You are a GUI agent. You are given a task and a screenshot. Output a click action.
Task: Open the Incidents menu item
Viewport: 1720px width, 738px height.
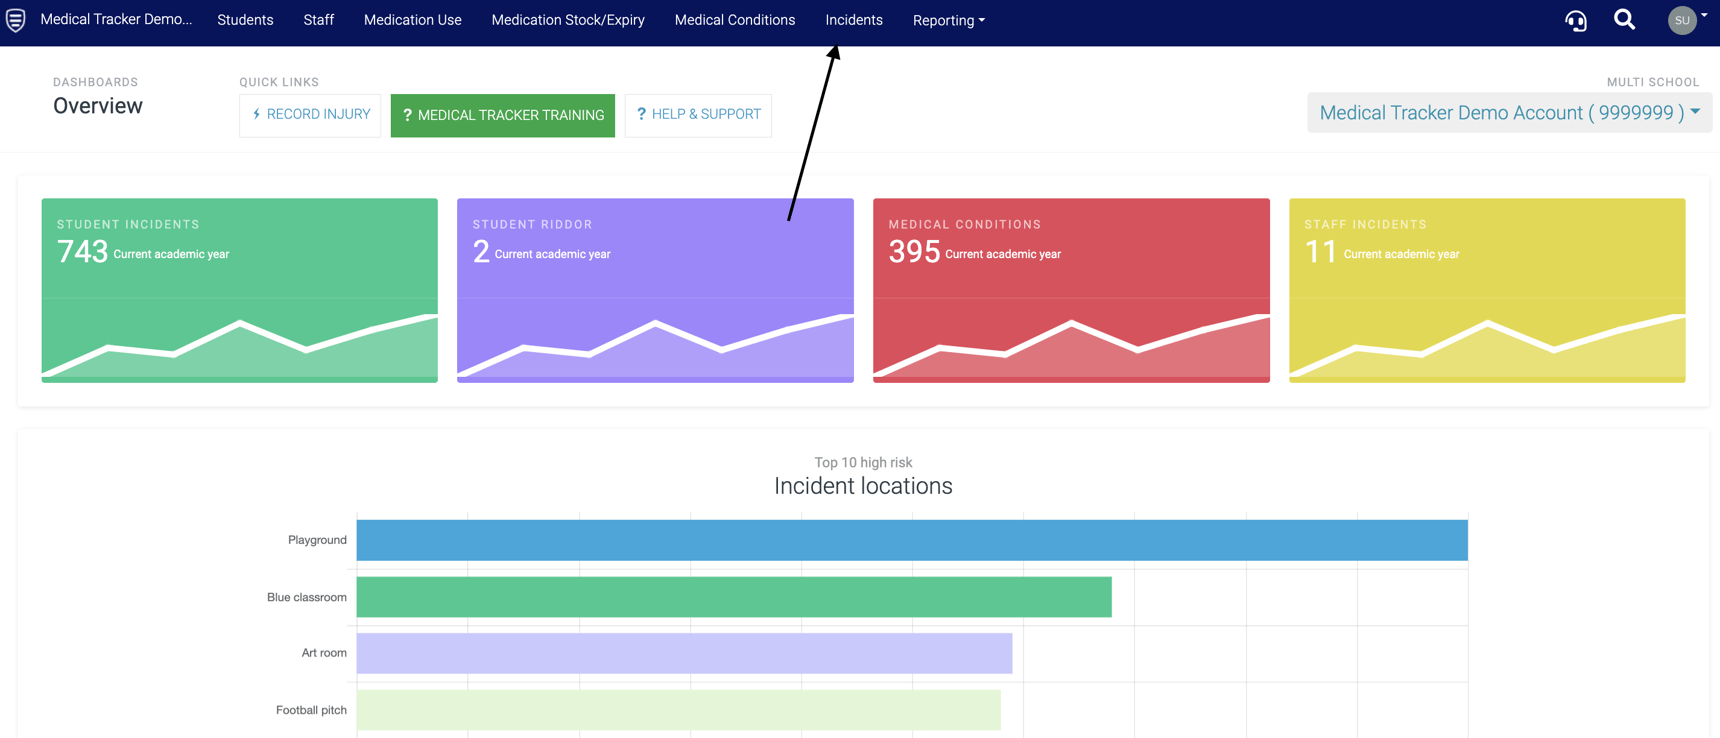tap(854, 20)
